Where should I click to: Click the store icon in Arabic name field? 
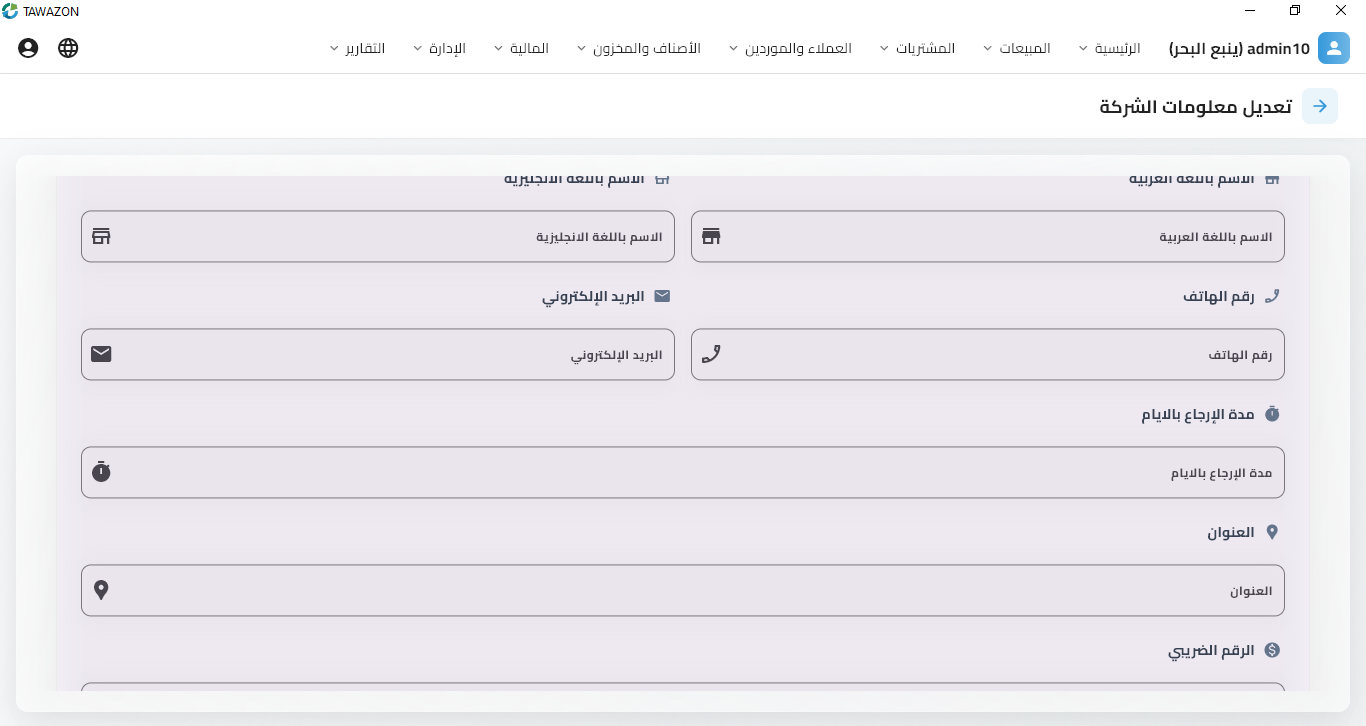(x=711, y=237)
